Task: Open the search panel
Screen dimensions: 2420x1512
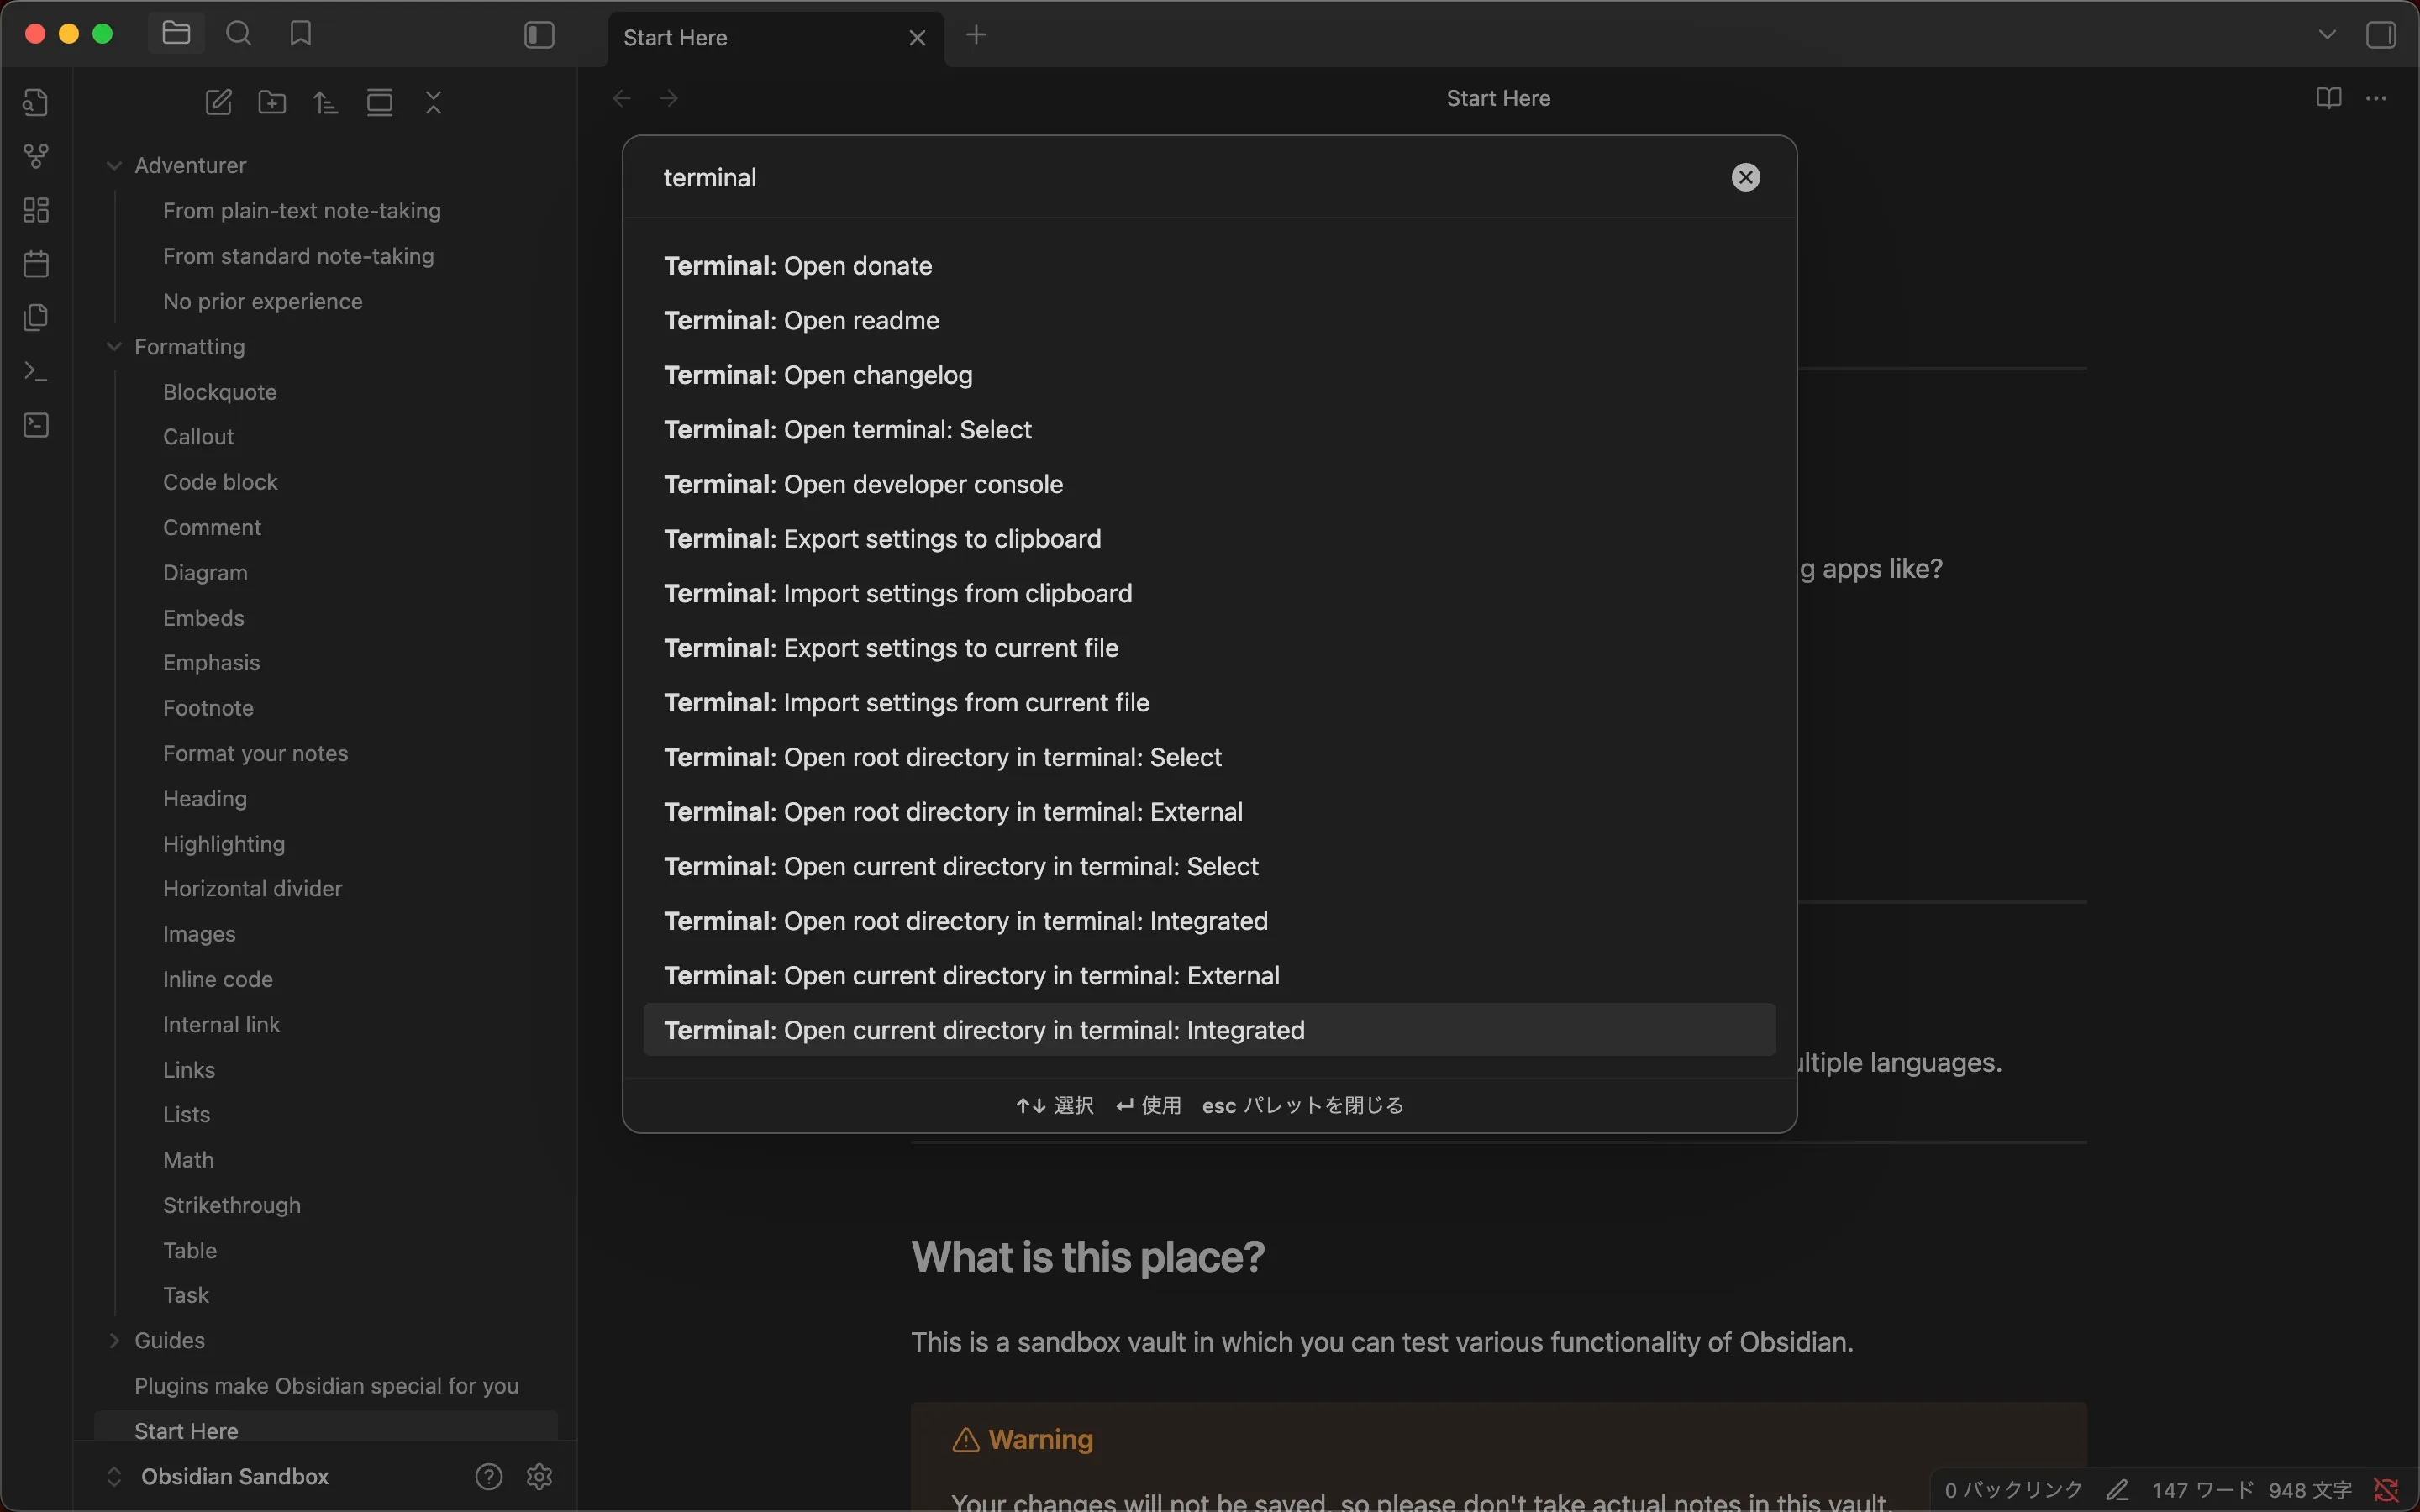Action: (x=238, y=34)
